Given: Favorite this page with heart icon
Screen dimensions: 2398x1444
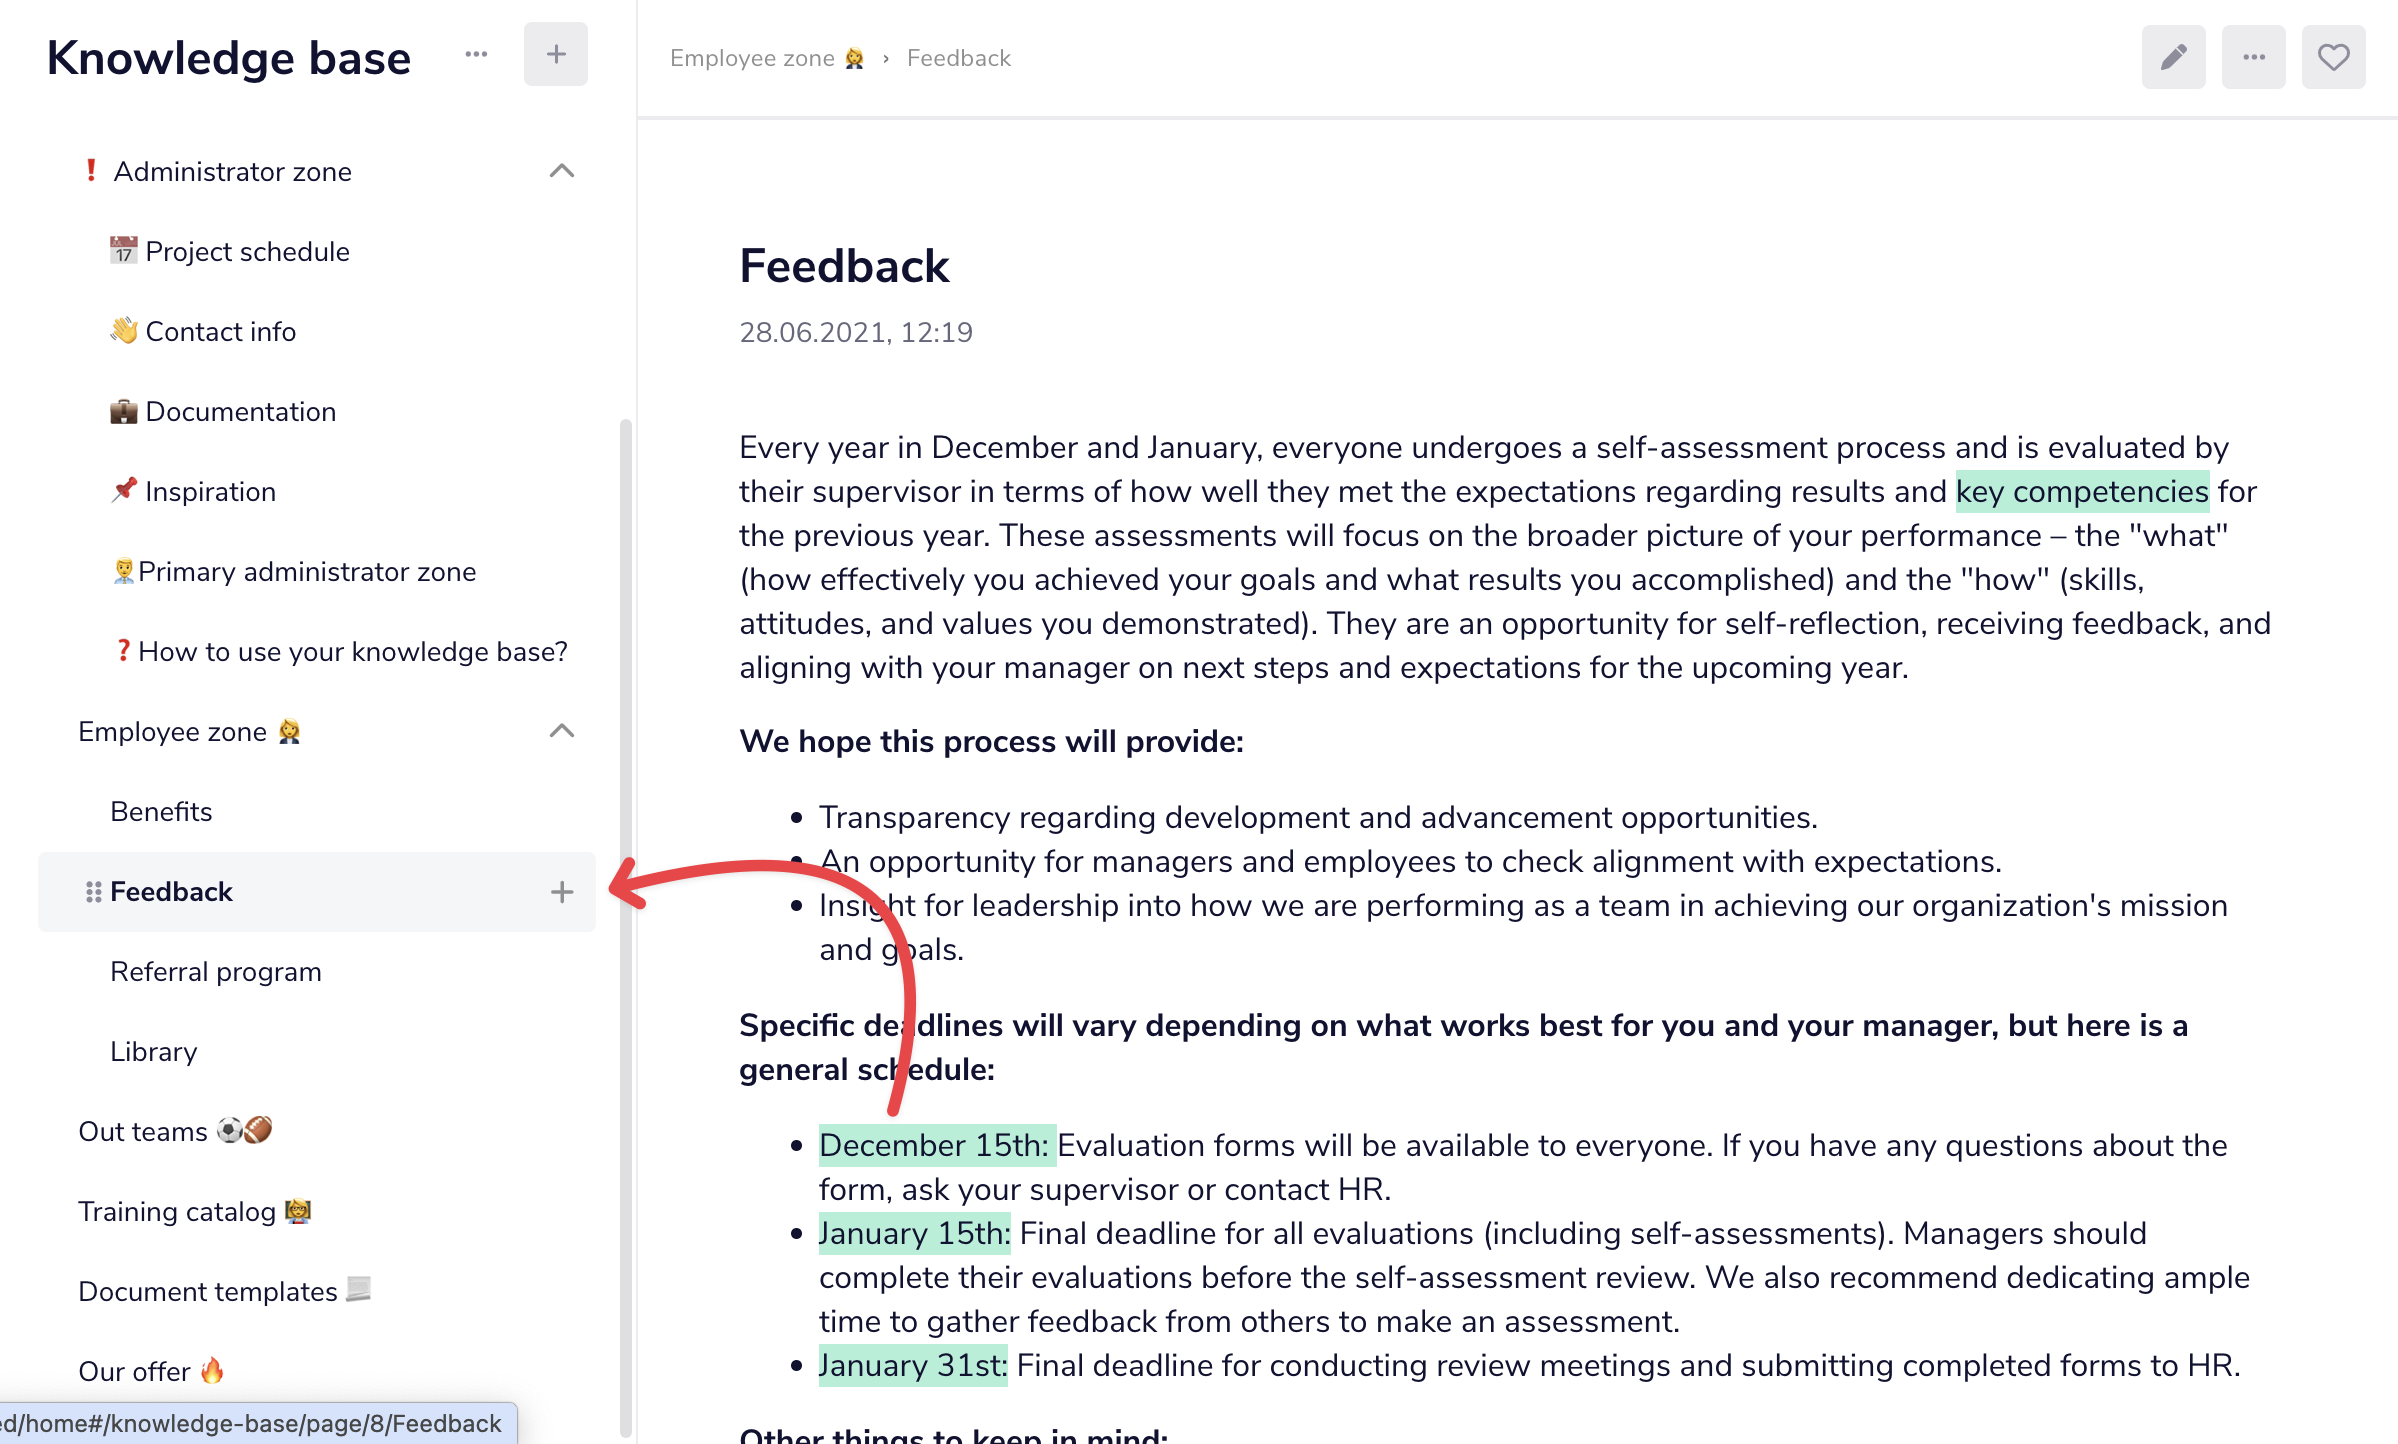Looking at the screenshot, I should point(2333,57).
